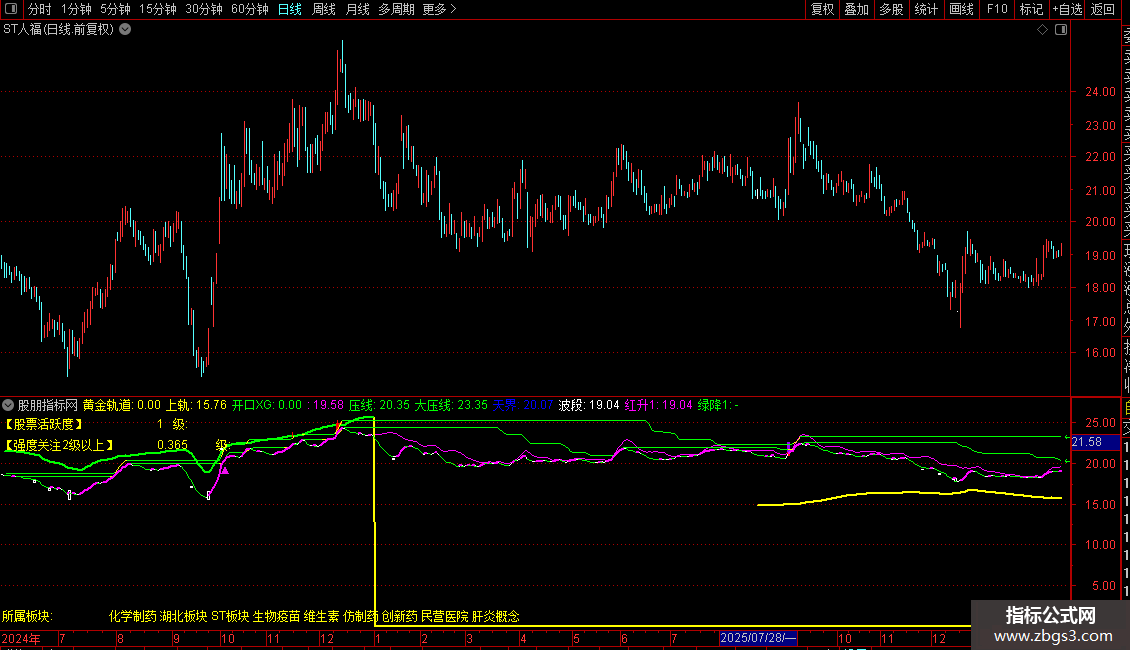The width and height of the screenshot is (1130, 650).
Task: Click the ST板块 sector label
Action: pyautogui.click(x=230, y=616)
